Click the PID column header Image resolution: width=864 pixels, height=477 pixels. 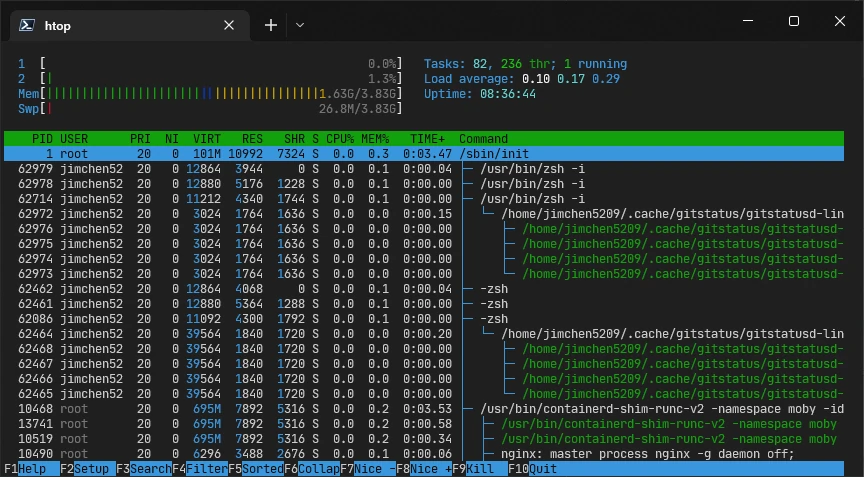coord(42,139)
